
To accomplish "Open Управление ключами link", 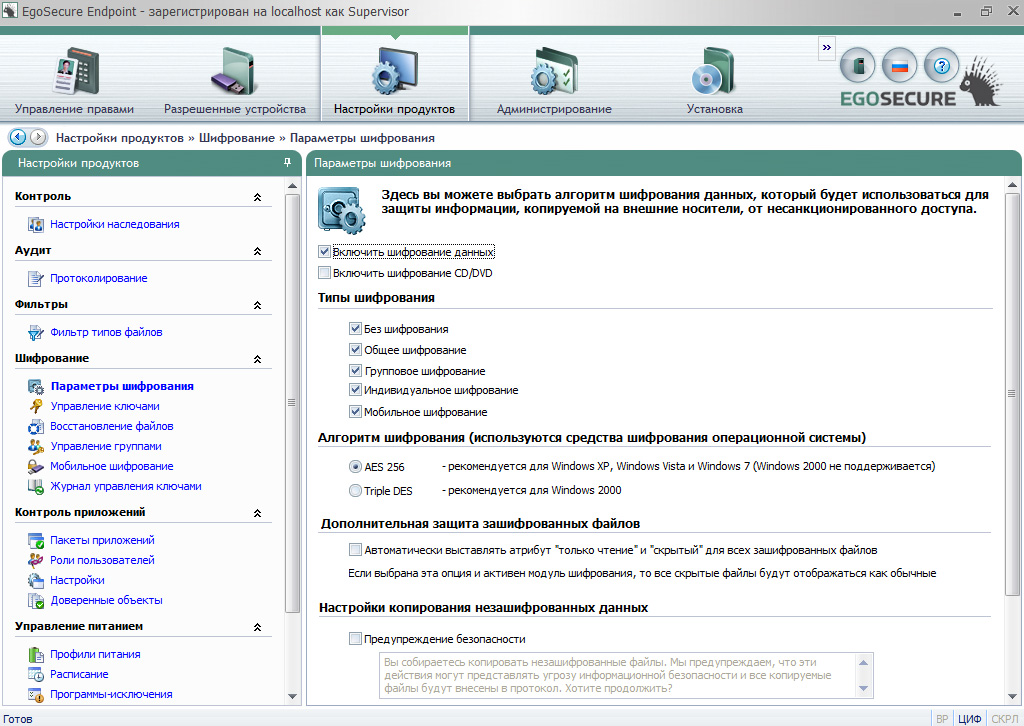I will click(105, 406).
